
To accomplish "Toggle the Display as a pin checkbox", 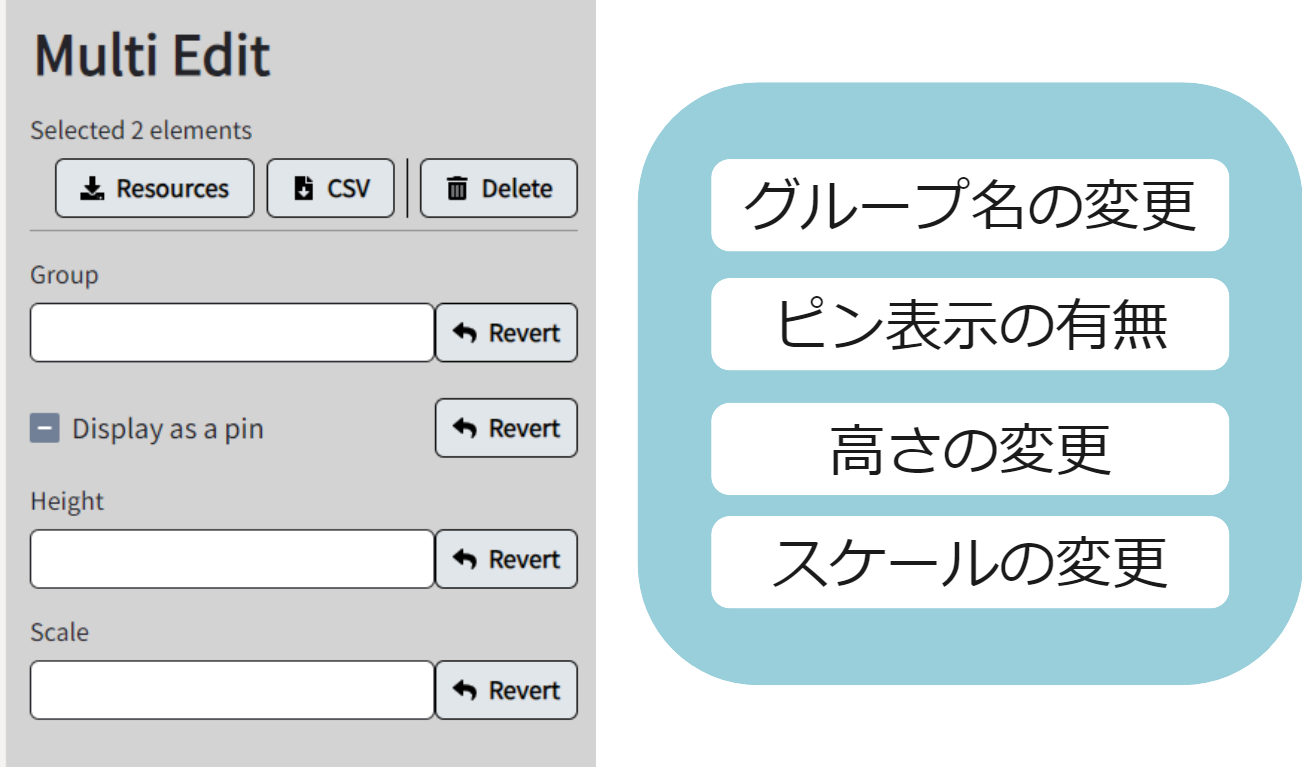I will [45, 429].
